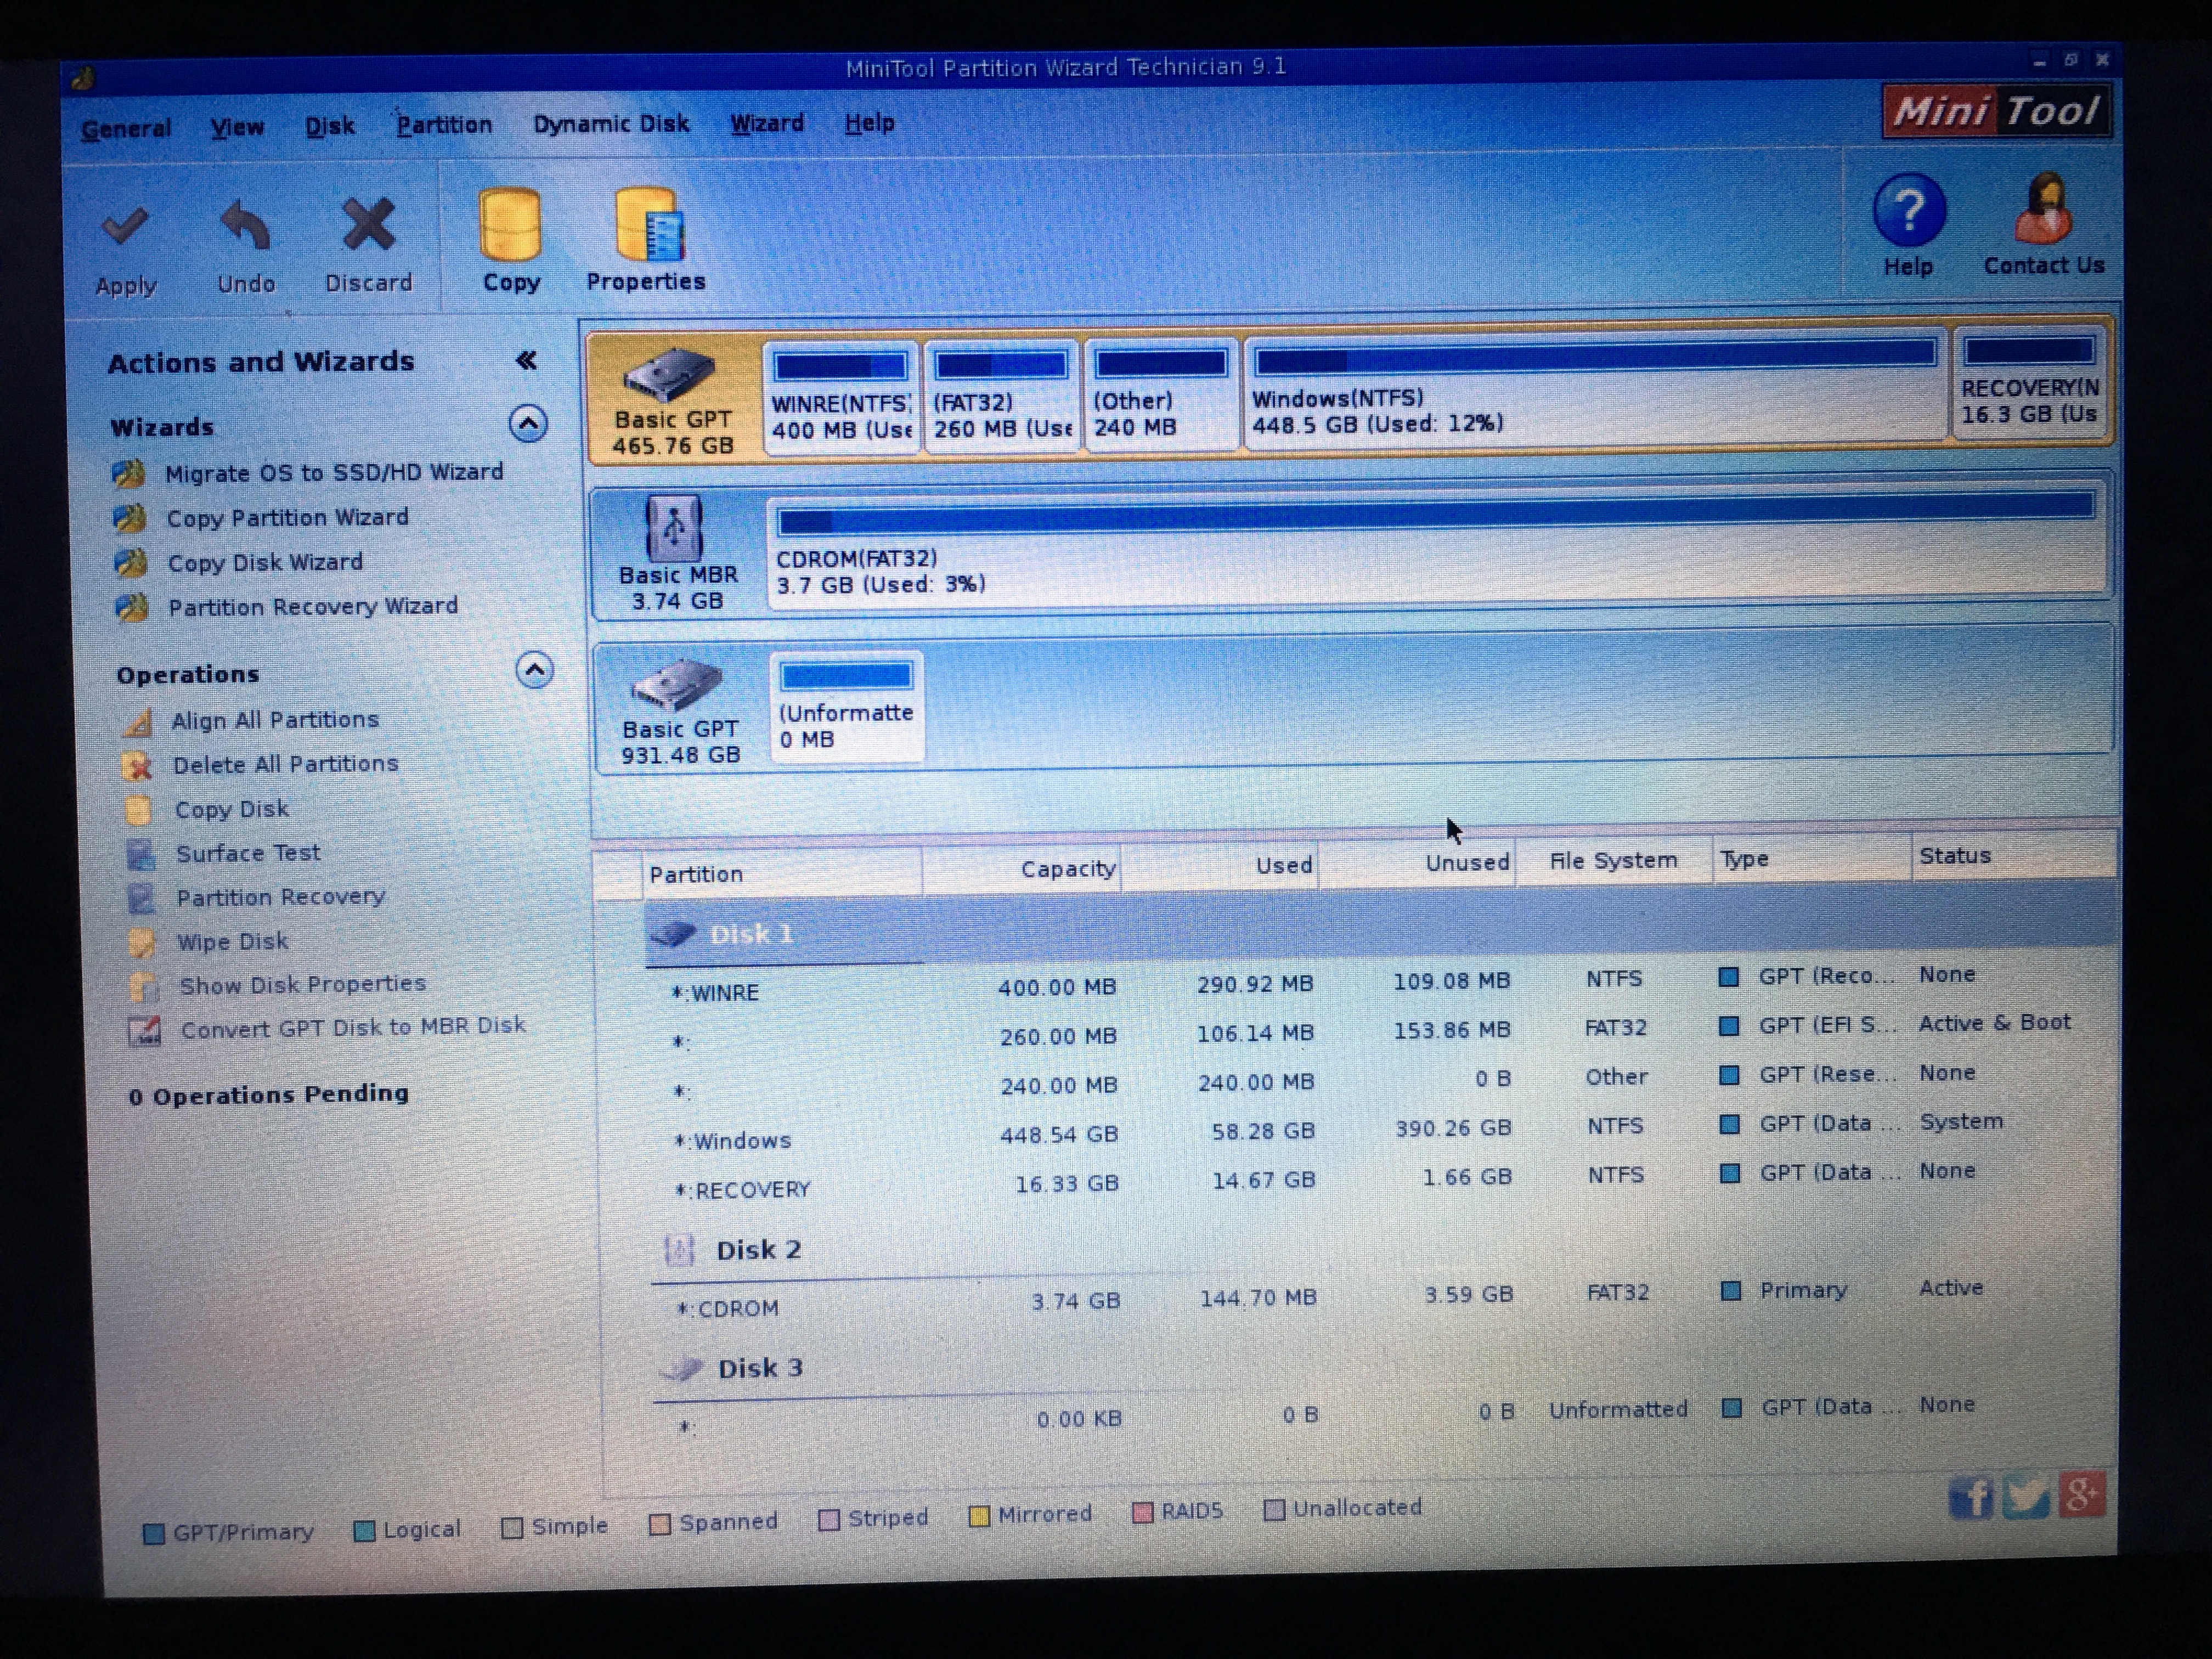Click the Copy Partition Wizard icon

(131, 518)
